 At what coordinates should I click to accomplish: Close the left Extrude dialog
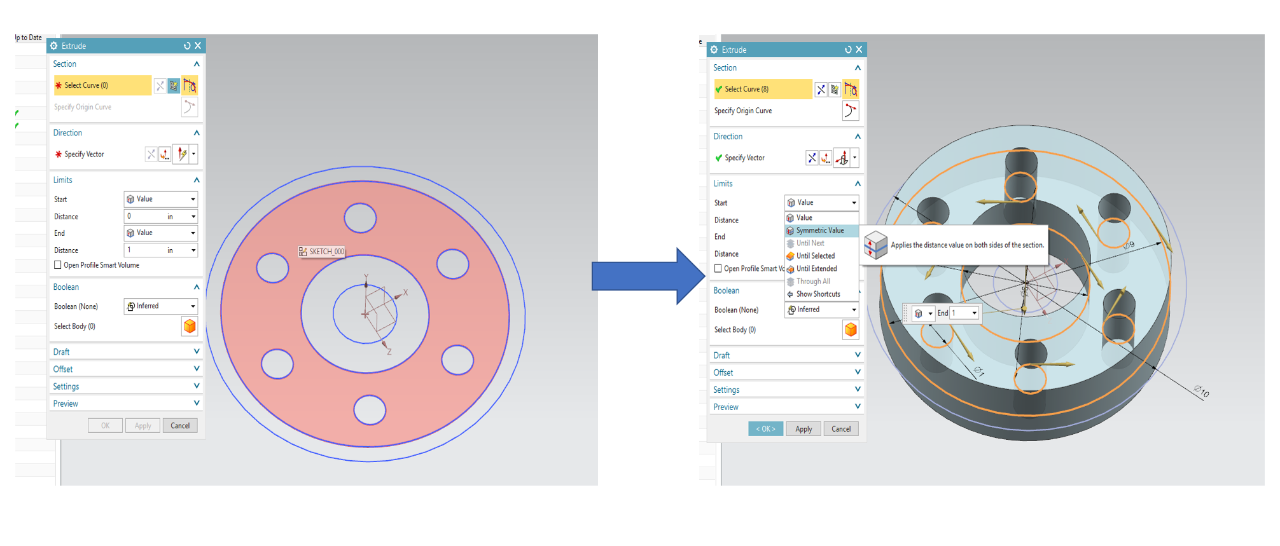click(x=198, y=46)
